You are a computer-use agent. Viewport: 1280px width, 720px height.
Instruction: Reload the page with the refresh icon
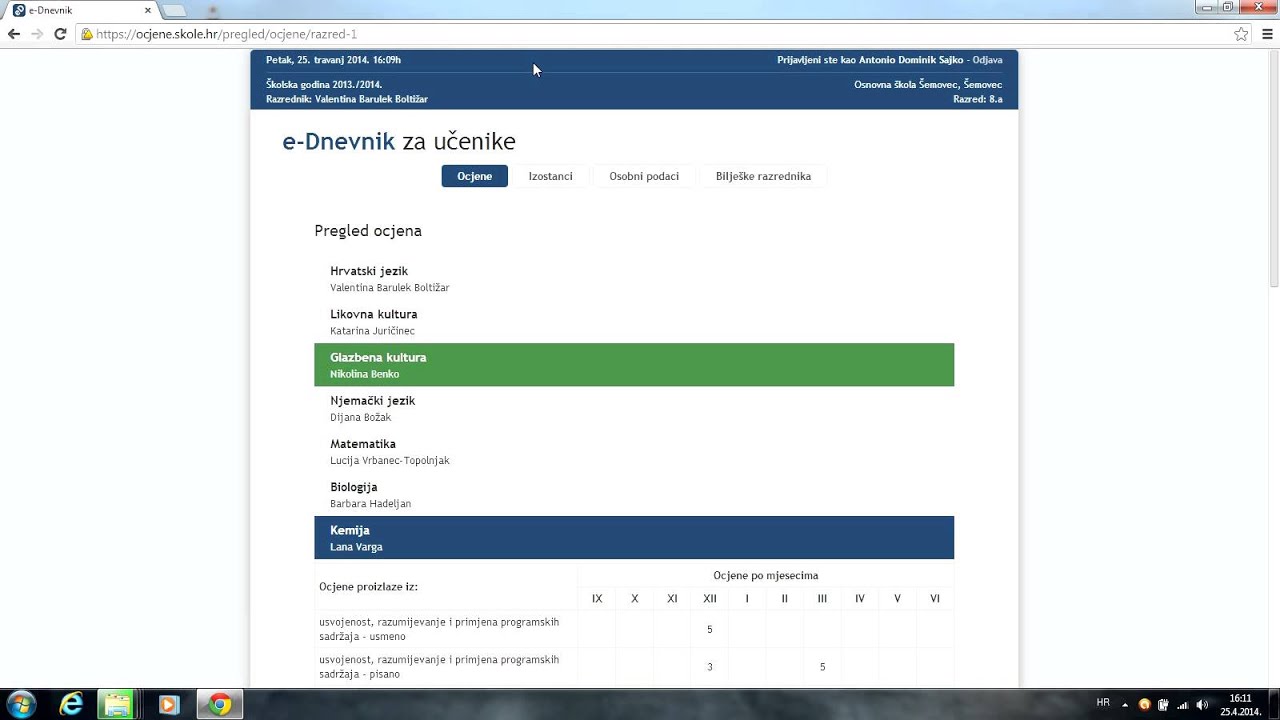point(60,34)
